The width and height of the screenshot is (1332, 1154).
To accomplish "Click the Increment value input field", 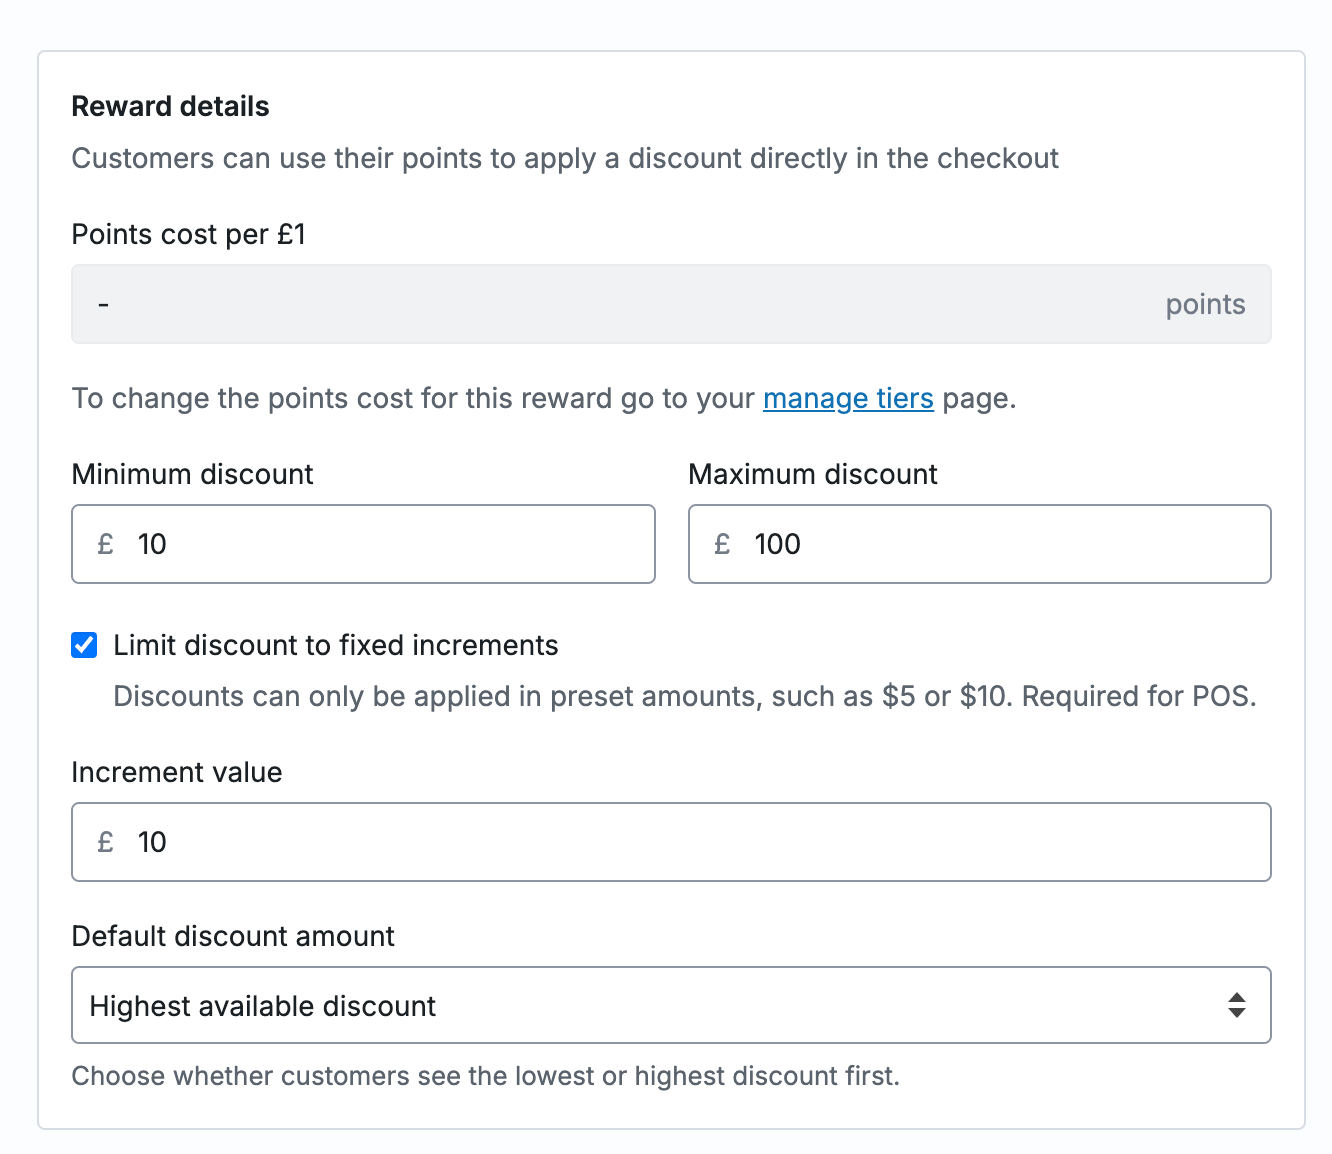I will pos(671,842).
